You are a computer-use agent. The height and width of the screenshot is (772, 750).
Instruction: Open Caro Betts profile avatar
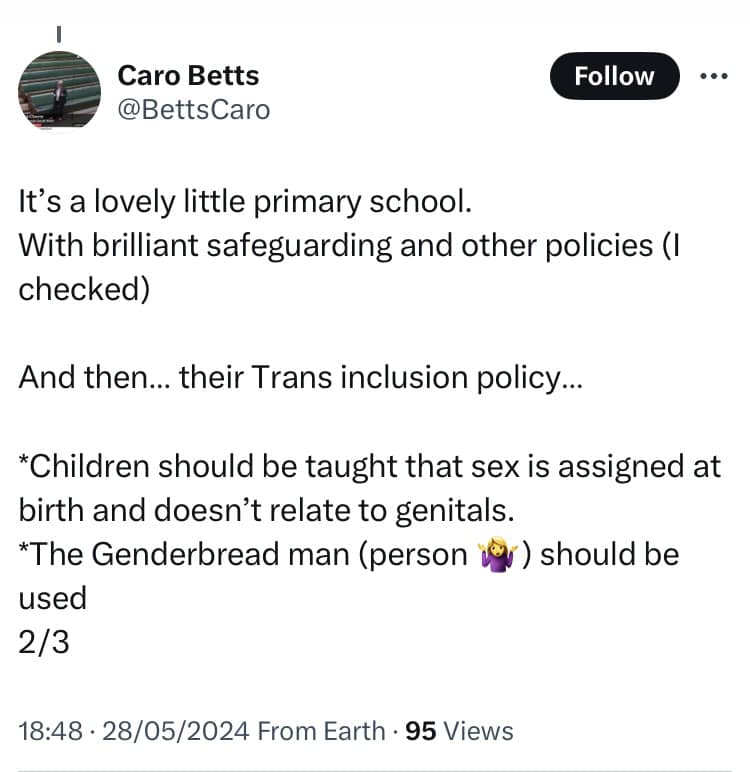(x=60, y=91)
